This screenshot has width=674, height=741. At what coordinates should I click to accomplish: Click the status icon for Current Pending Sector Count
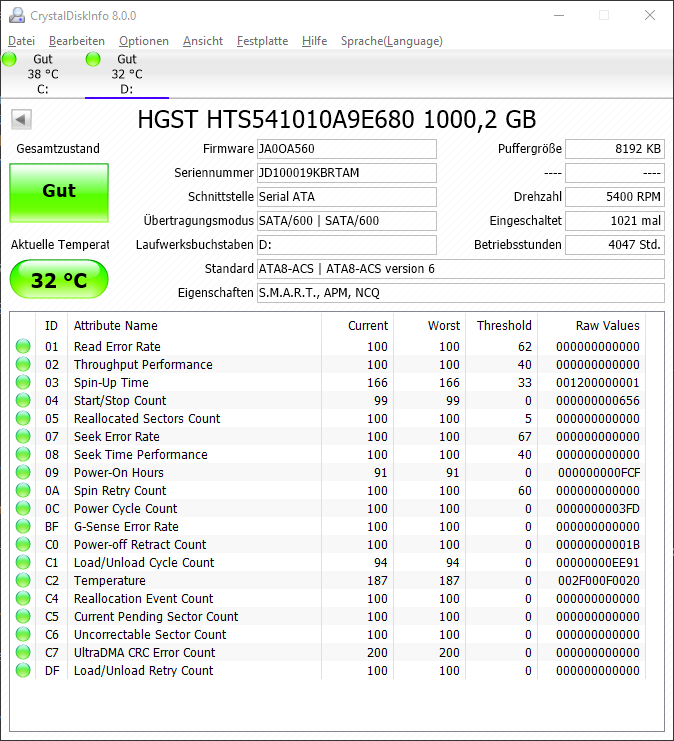tap(23, 616)
